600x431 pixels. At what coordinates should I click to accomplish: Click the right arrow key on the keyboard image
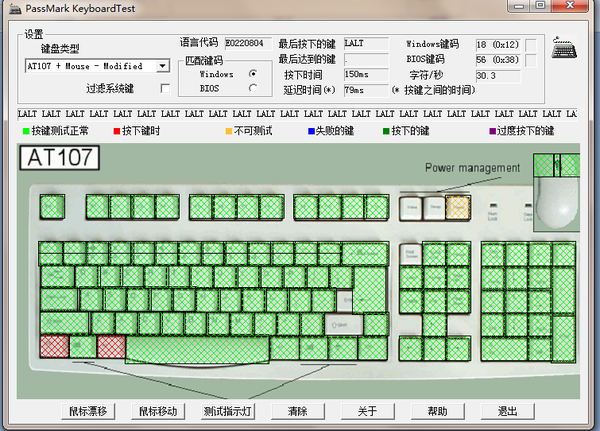[458, 349]
